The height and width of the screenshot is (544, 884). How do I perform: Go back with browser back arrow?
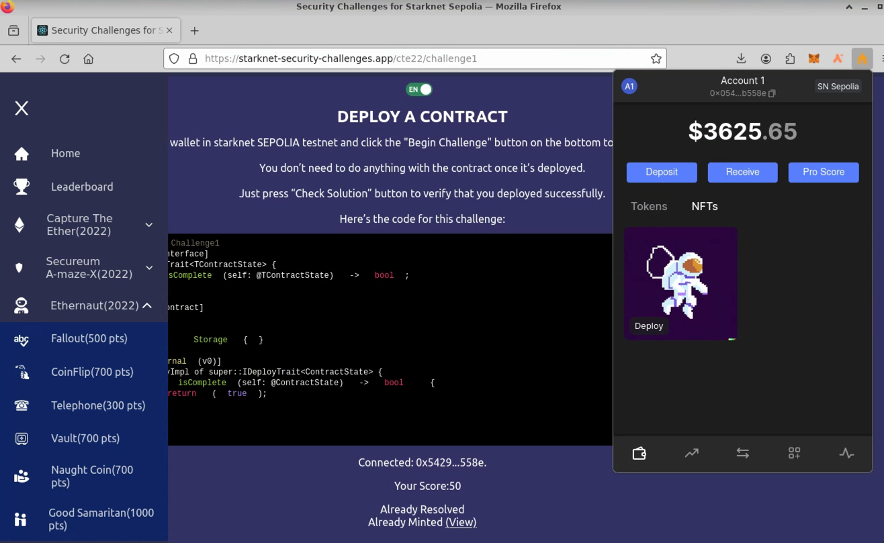coord(16,59)
